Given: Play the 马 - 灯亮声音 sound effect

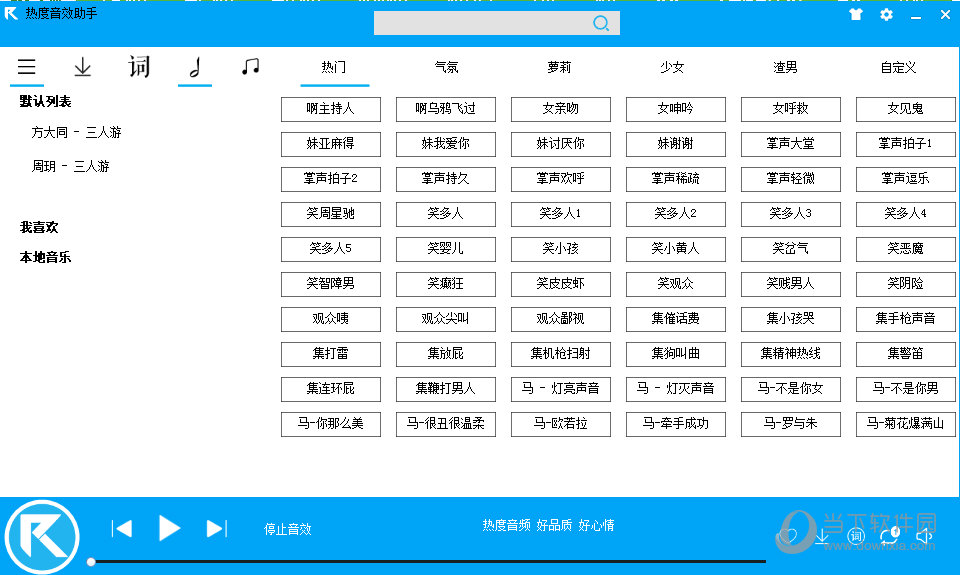Looking at the screenshot, I should tap(561, 389).
